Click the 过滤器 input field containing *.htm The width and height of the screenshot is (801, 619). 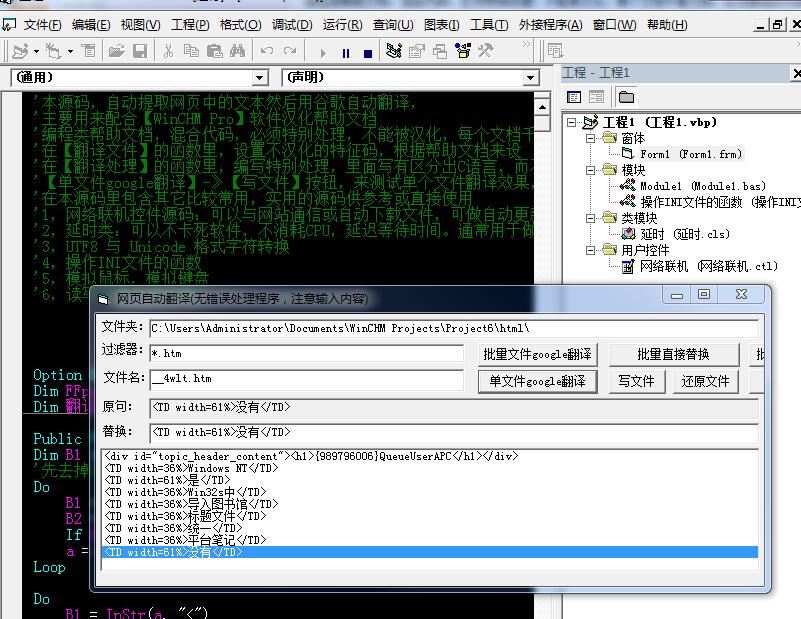(x=306, y=353)
